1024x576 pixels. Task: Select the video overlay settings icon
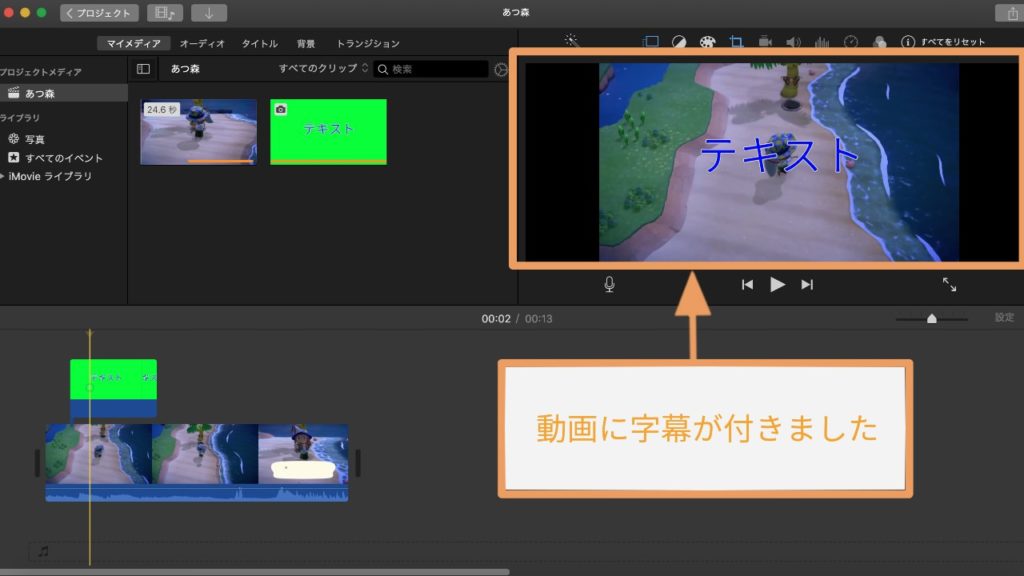(651, 42)
